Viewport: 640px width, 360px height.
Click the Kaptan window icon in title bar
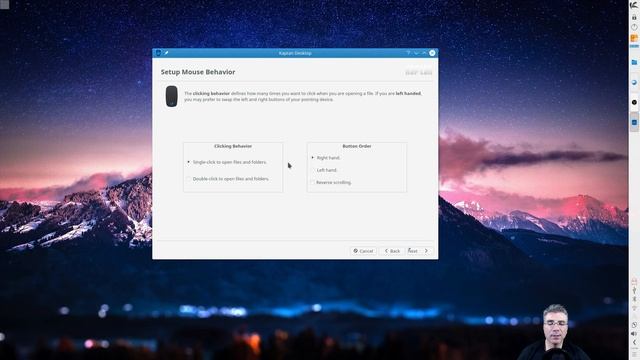point(158,53)
